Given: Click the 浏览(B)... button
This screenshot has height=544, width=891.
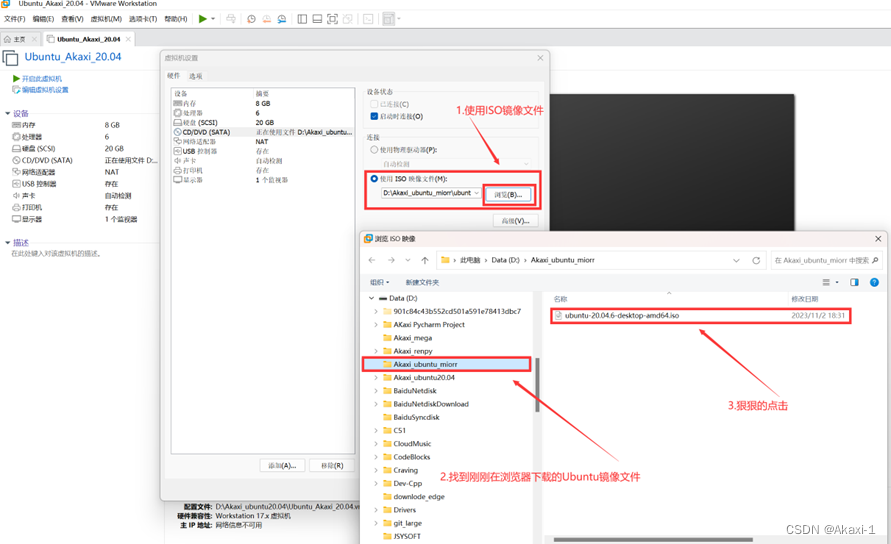Looking at the screenshot, I should 508,194.
